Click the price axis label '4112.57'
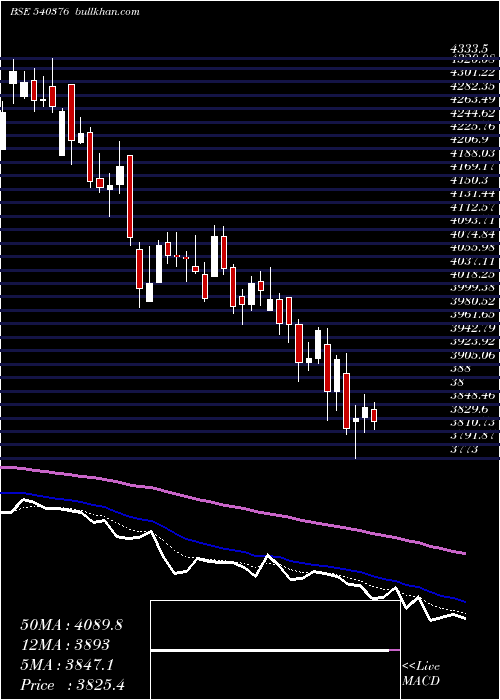Screen dimensions: 500x700 tap(472, 207)
